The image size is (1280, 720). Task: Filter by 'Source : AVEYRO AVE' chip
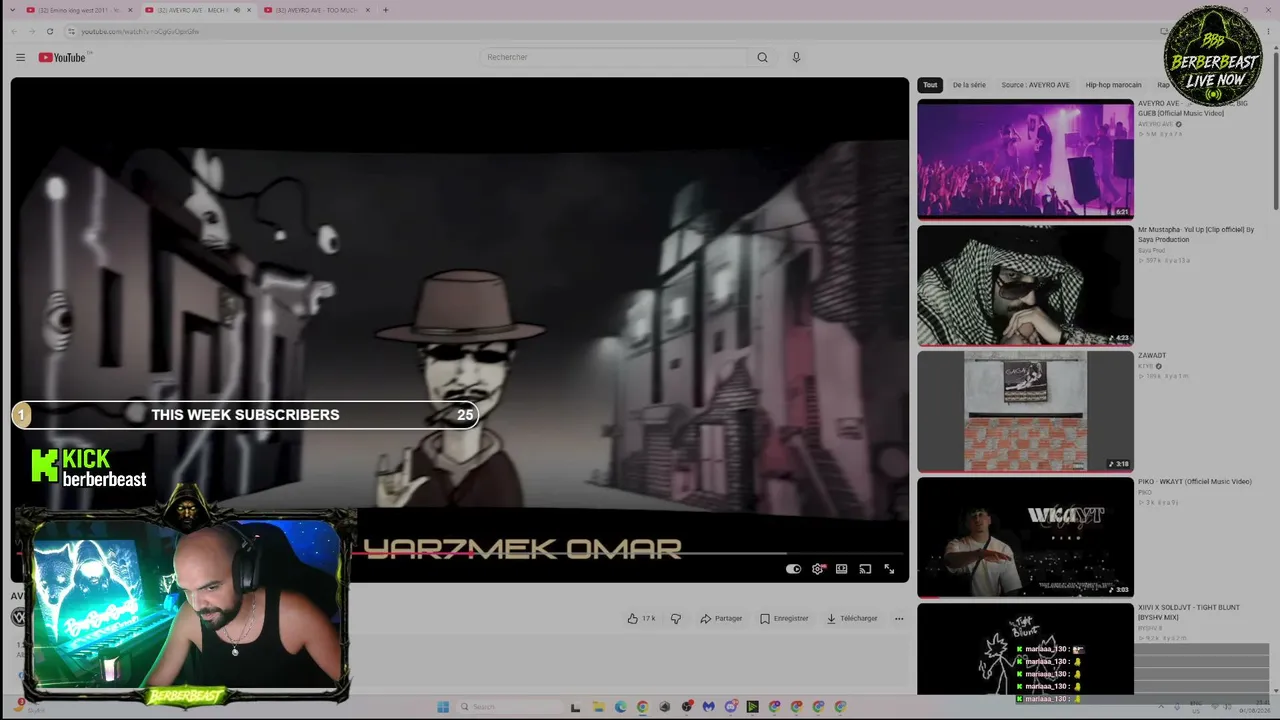coord(1036,85)
